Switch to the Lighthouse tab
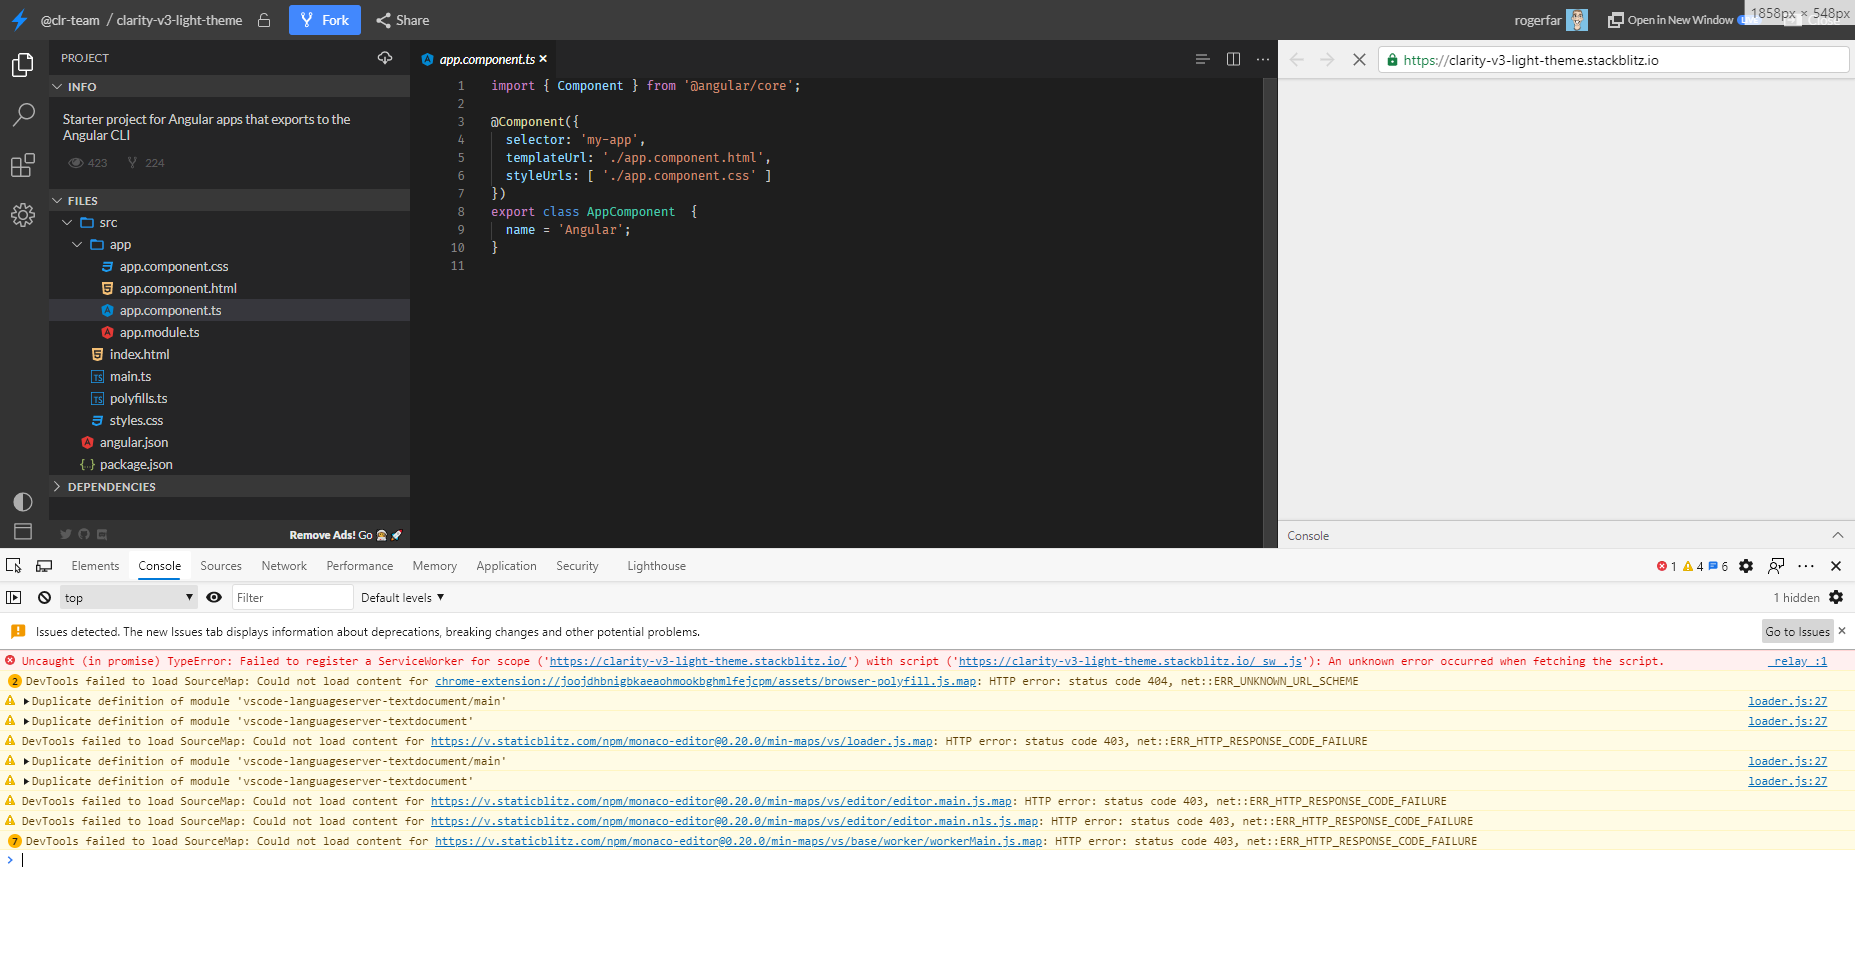Viewport: 1855px width, 973px height. 656,565
